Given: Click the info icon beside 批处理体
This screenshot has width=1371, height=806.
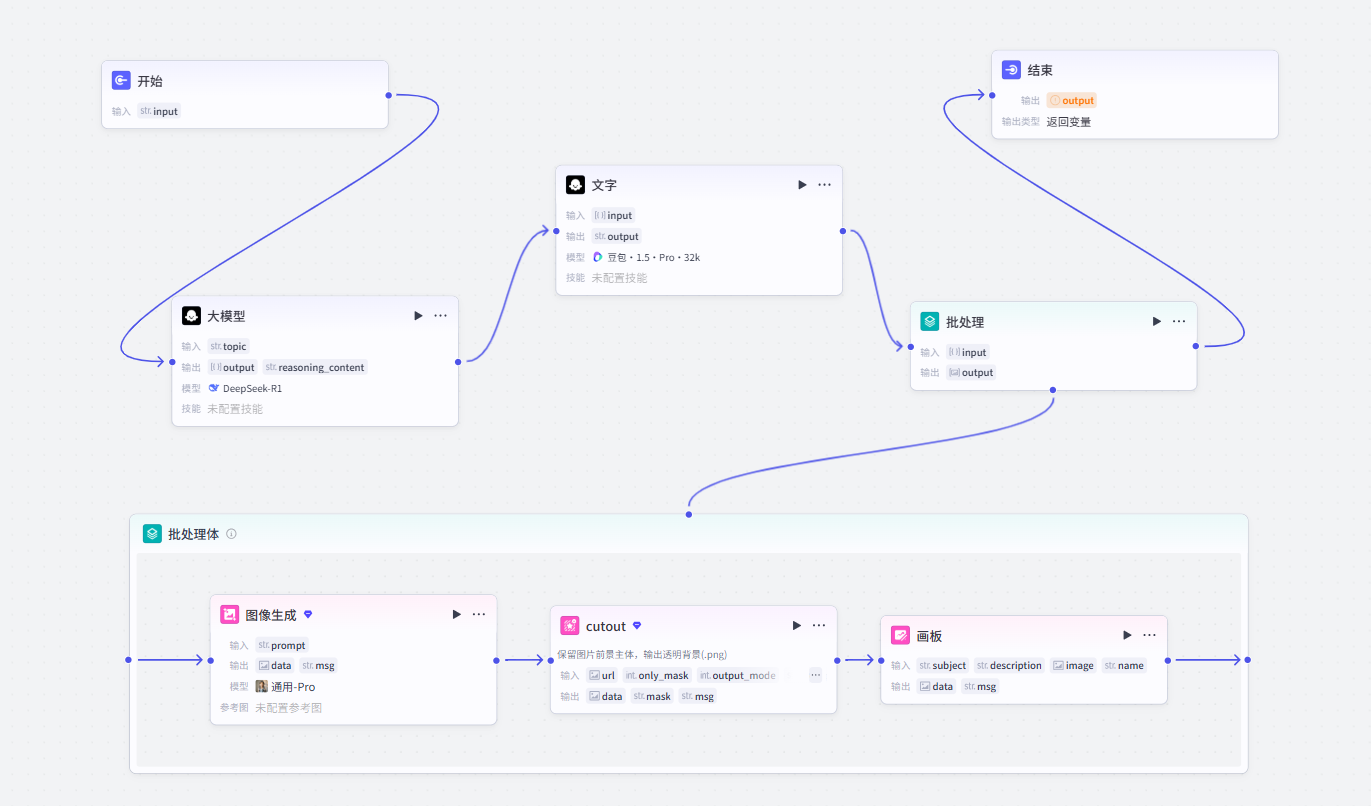Looking at the screenshot, I should [231, 534].
